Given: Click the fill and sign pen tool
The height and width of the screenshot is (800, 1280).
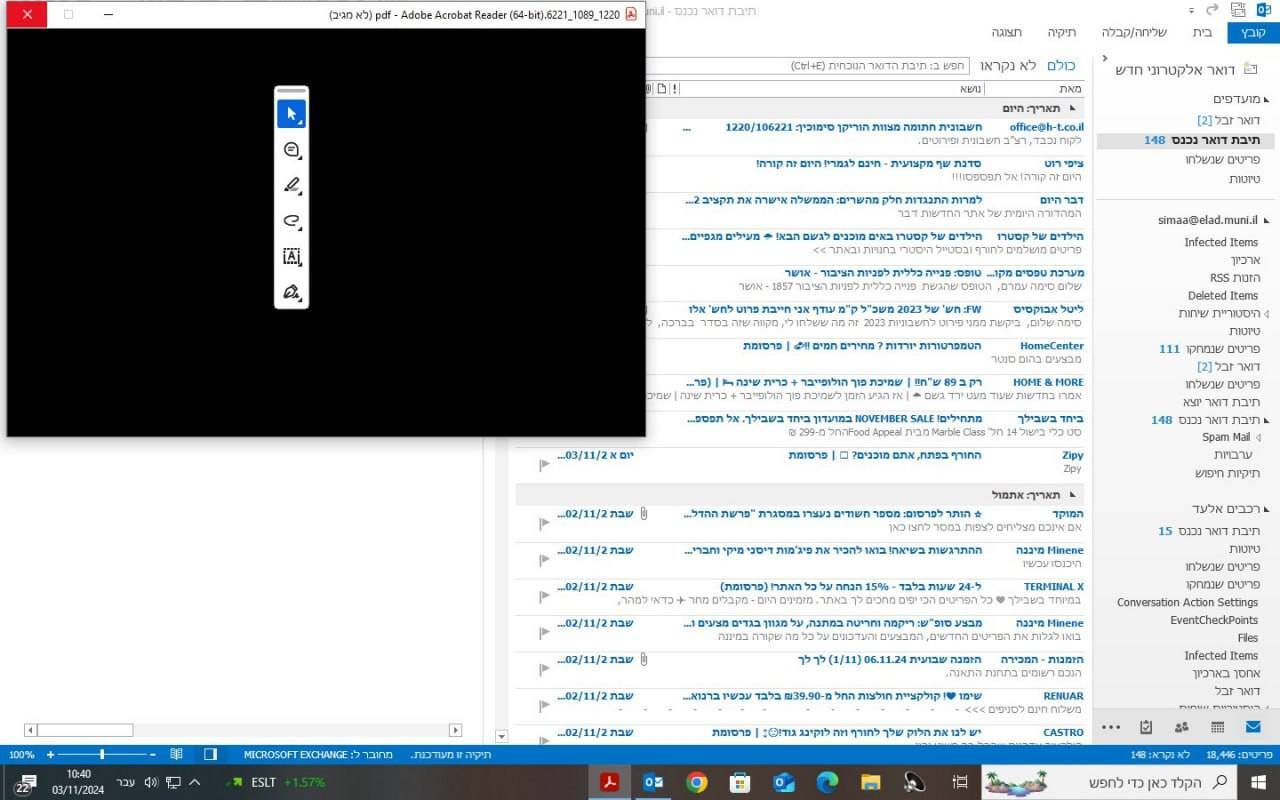Looking at the screenshot, I should (x=291, y=292).
